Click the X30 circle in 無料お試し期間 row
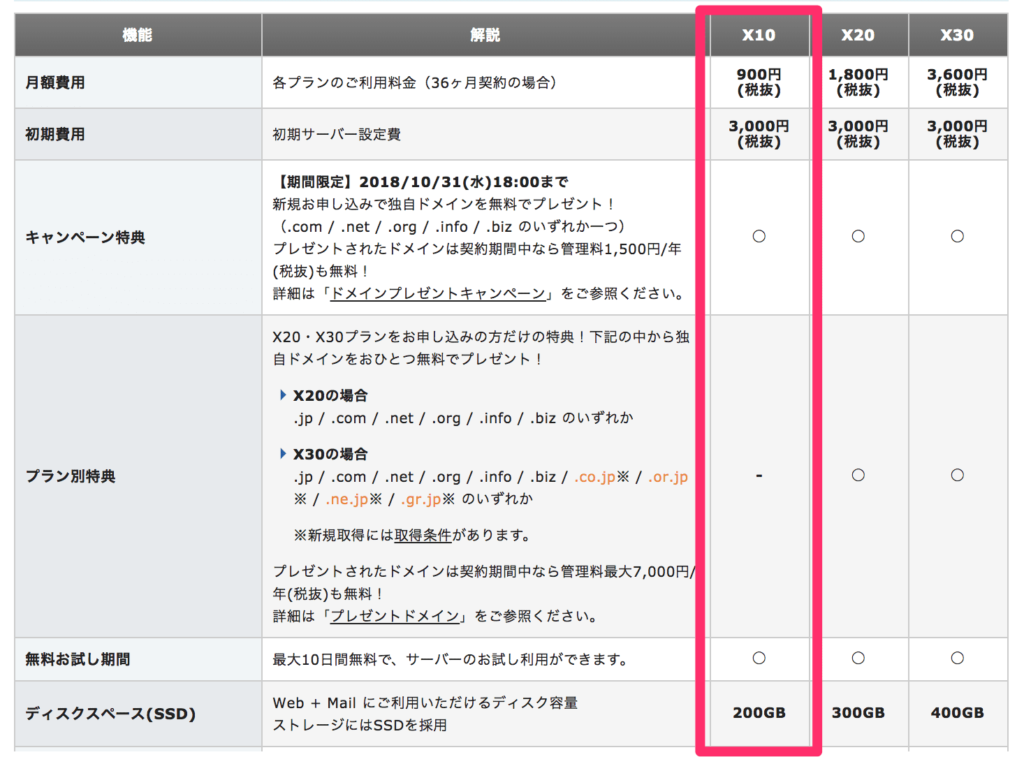 (x=957, y=658)
